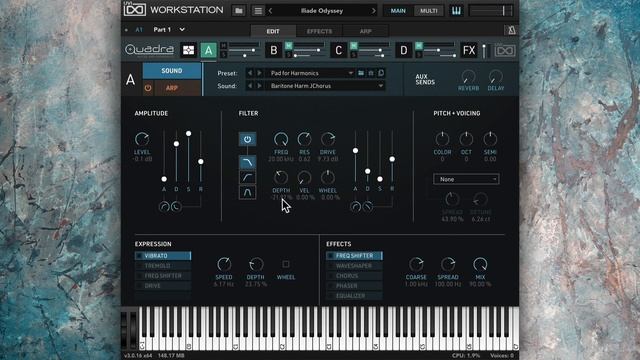The width and height of the screenshot is (640, 360).
Task: Toggle solo on layer A
Action: (x=224, y=54)
